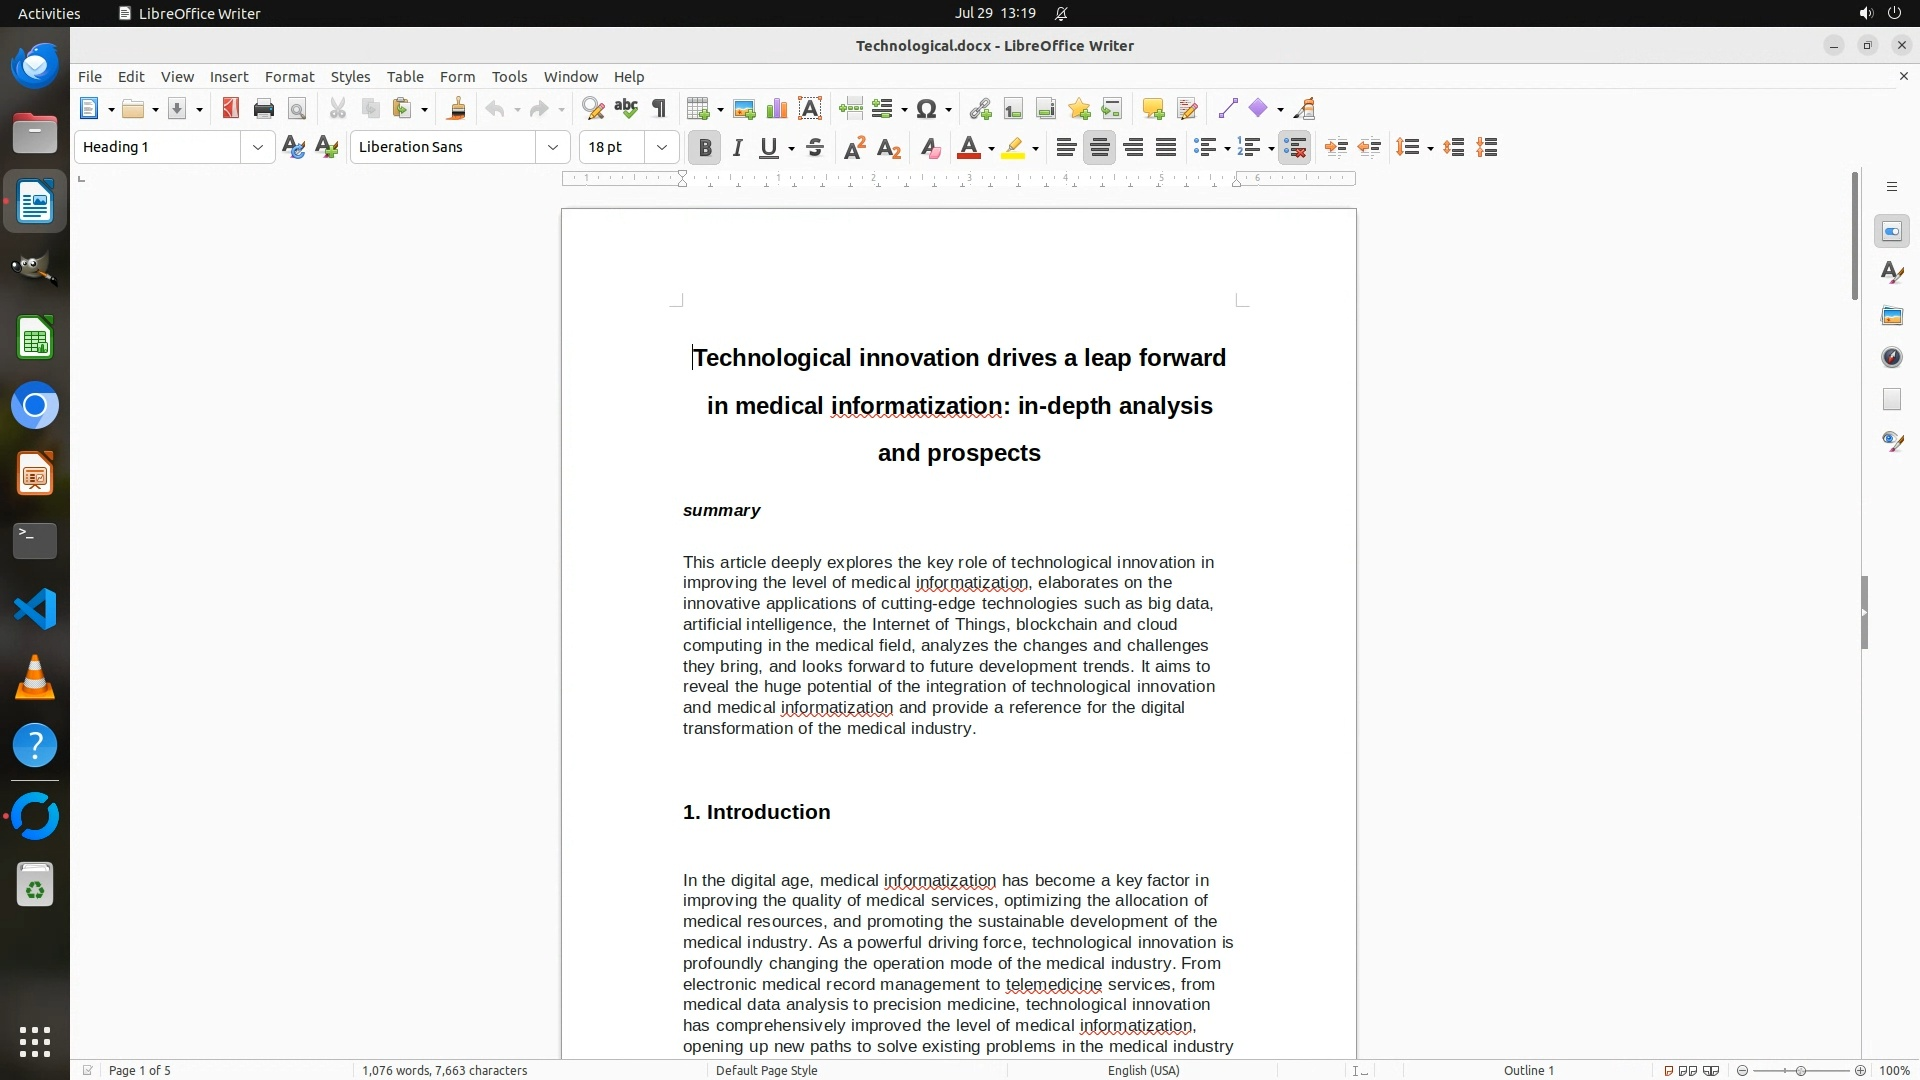The width and height of the screenshot is (1920, 1080).
Task: Click the Insert Comment icon
Action: point(1153,109)
